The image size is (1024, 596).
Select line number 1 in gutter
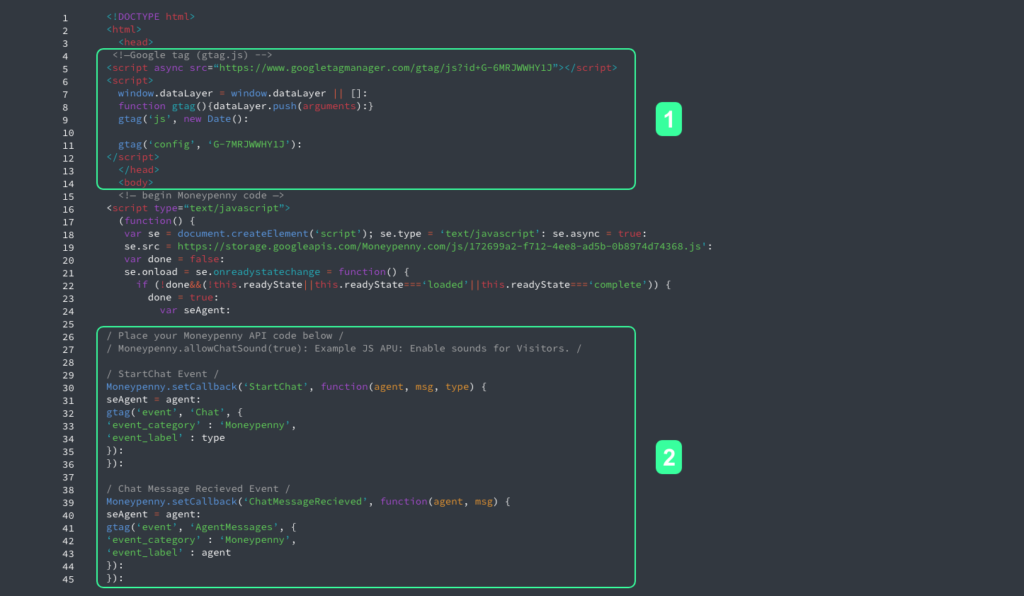65,19
